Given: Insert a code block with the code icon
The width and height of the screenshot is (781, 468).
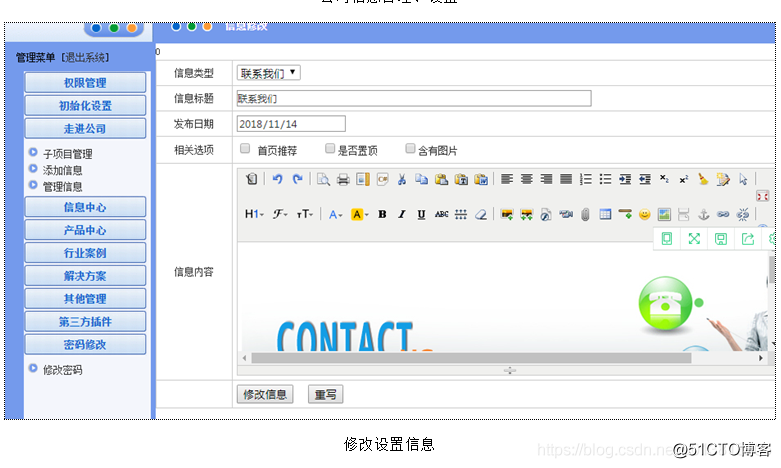Looking at the screenshot, I should pos(383,179).
